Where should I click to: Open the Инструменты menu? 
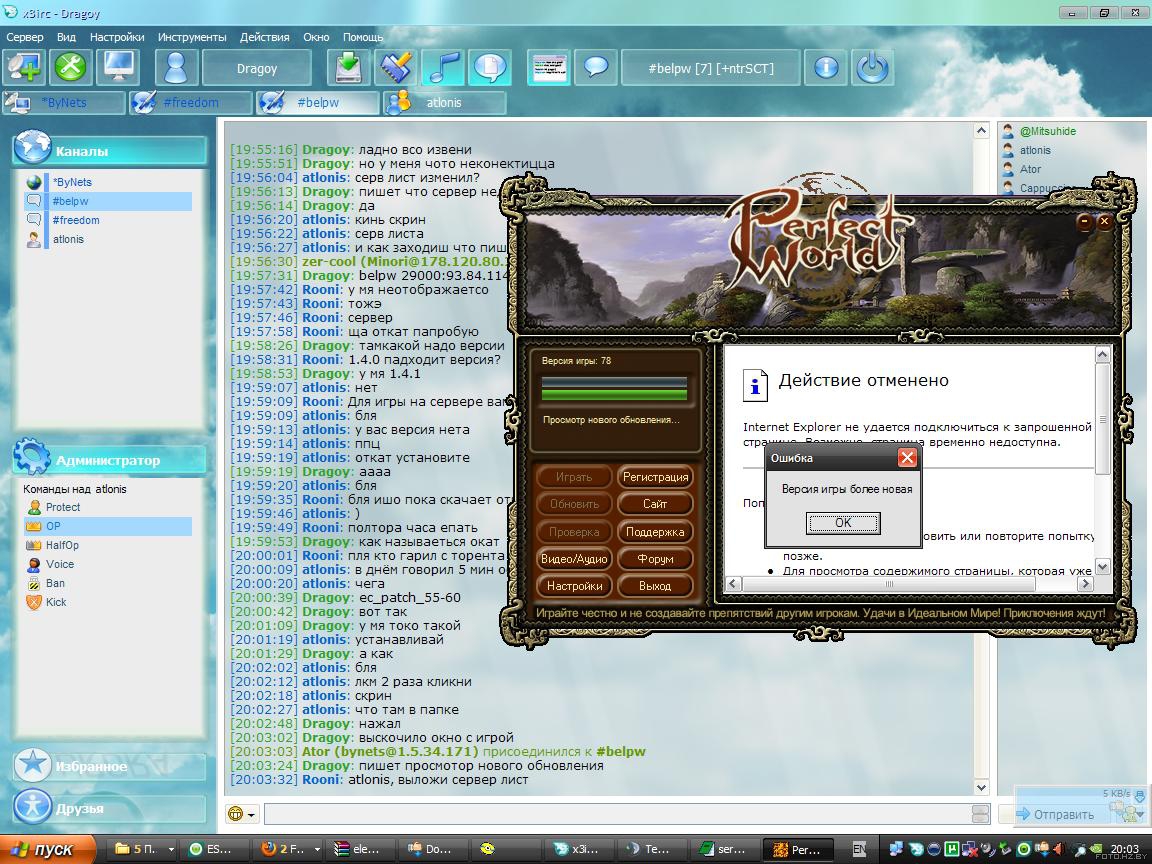coord(192,37)
